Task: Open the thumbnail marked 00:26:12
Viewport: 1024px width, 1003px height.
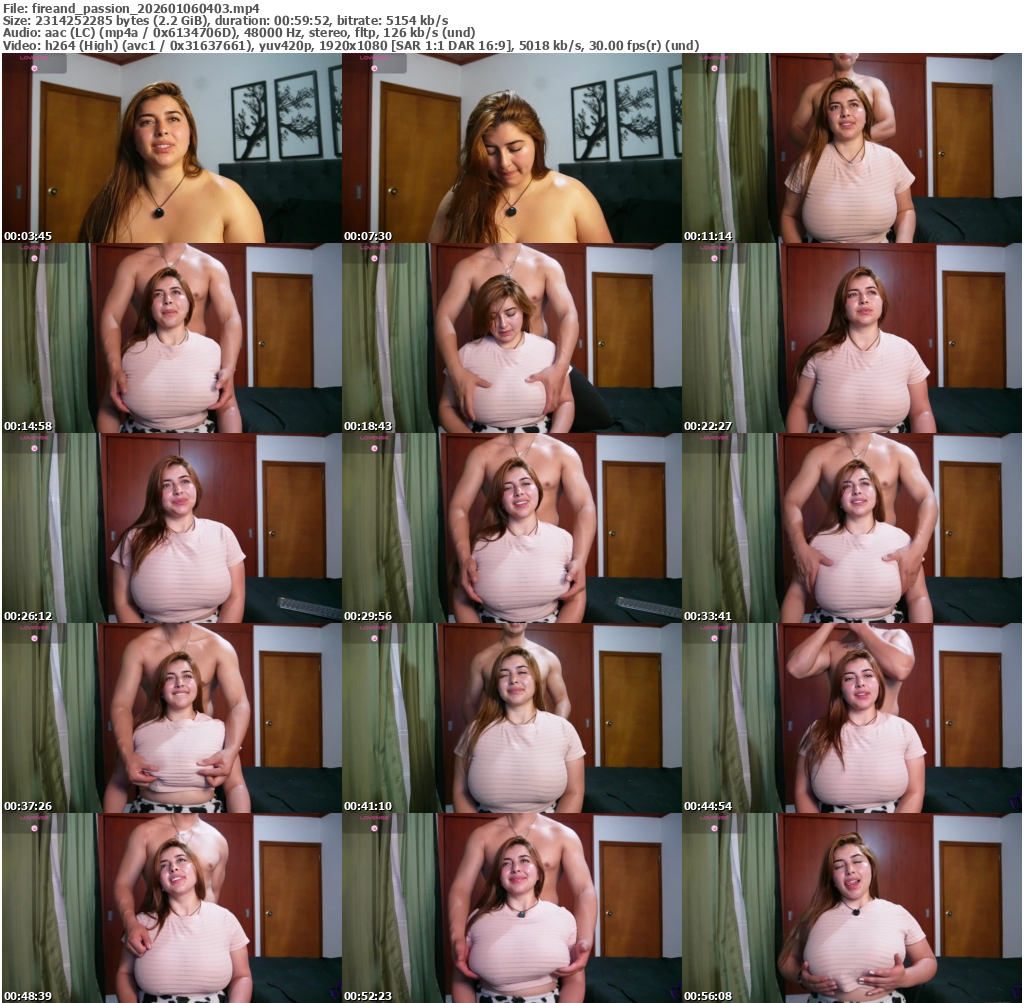Action: coord(171,528)
